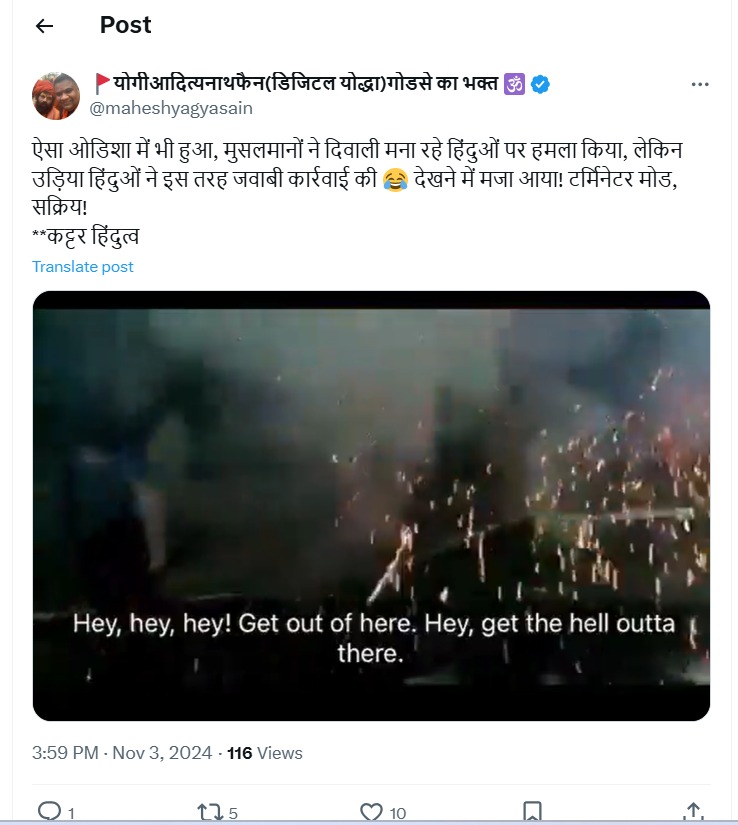Click the blue verified badge
Viewport: 738px width, 825px height.
coord(540,84)
